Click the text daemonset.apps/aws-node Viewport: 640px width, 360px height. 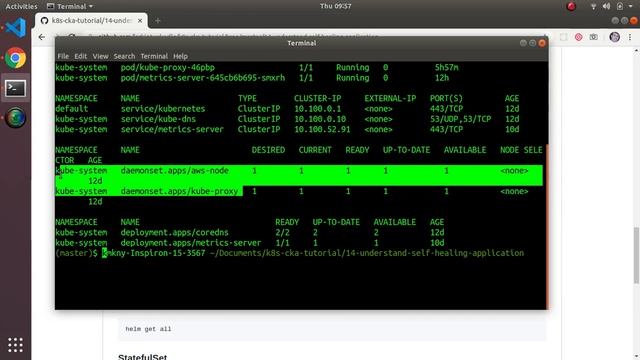(174, 171)
